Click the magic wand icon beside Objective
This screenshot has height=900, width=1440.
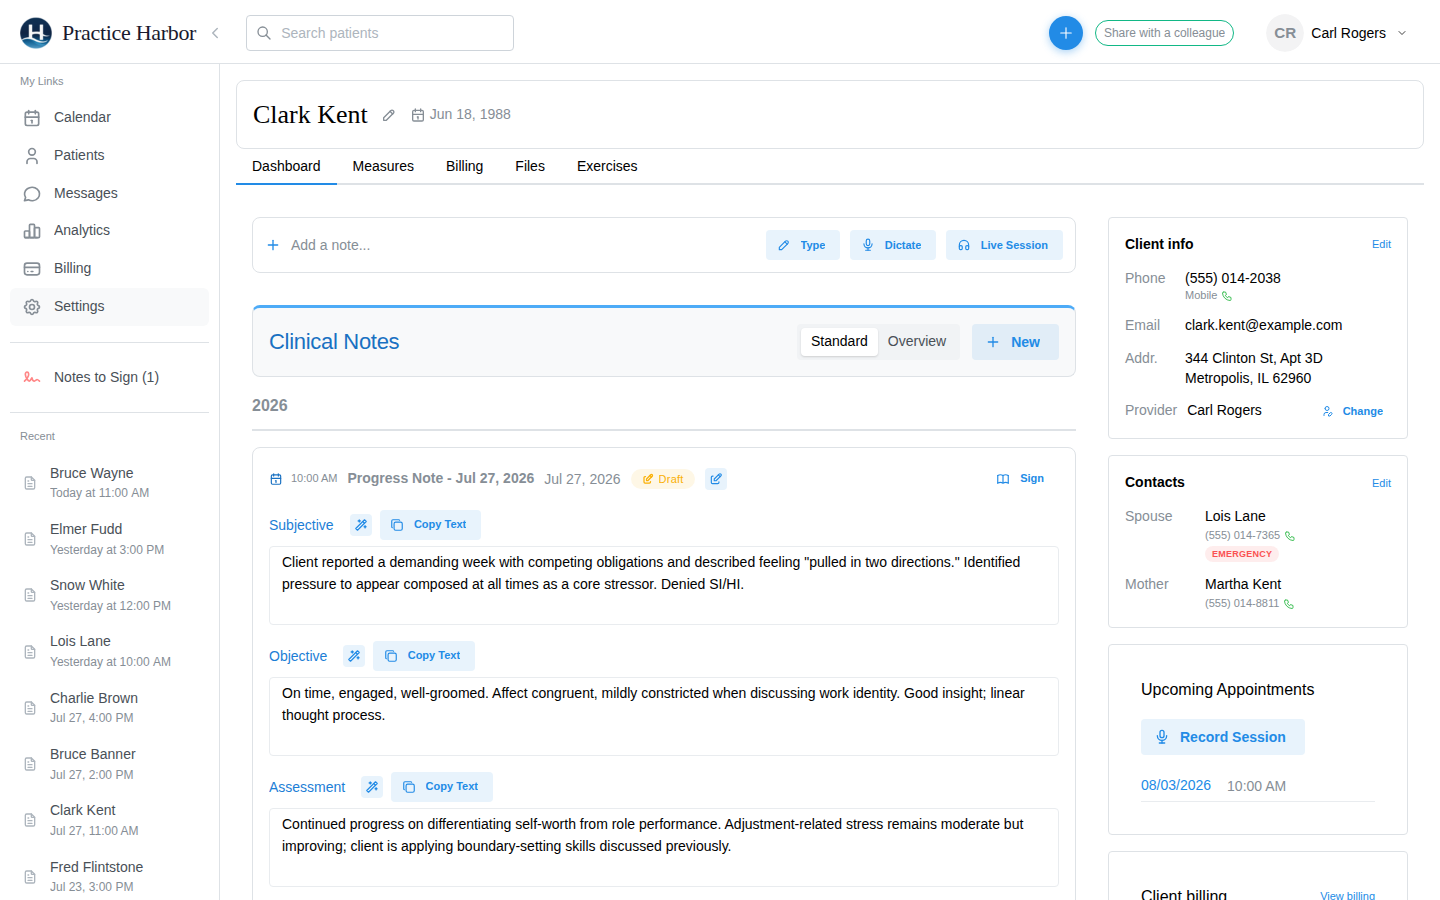(x=354, y=656)
